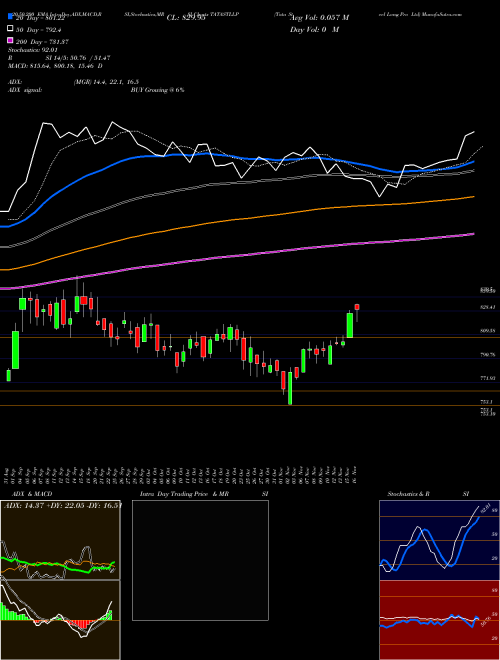
Task: Click the magenta 200 Day legend swatch
Action: [x=10, y=41]
